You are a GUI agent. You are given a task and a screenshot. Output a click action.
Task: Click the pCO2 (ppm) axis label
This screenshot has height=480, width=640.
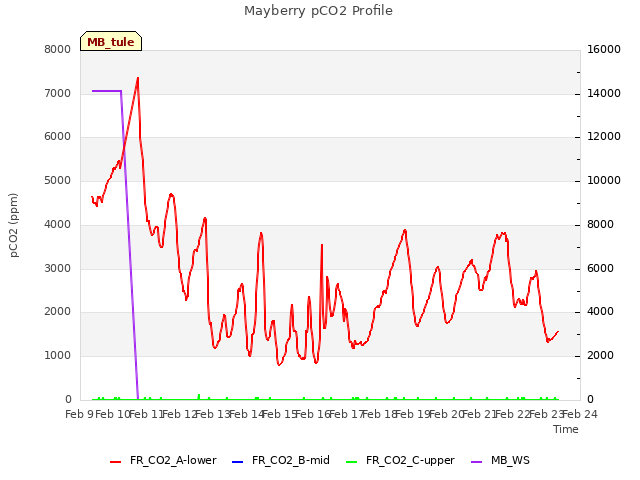[x=14, y=225]
